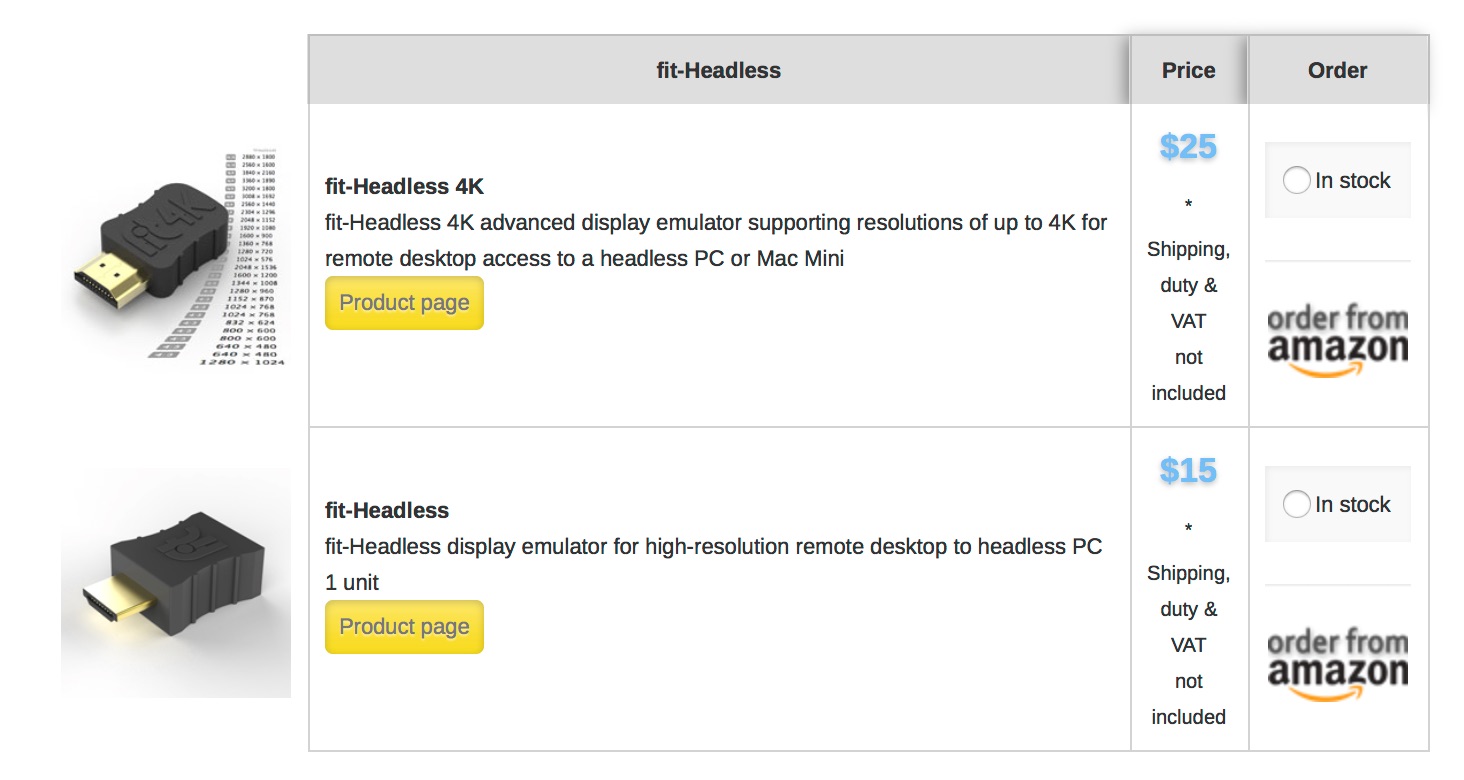
Task: Select the In stock radio for fit-Headless 4K
Action: pyautogui.click(x=1297, y=181)
